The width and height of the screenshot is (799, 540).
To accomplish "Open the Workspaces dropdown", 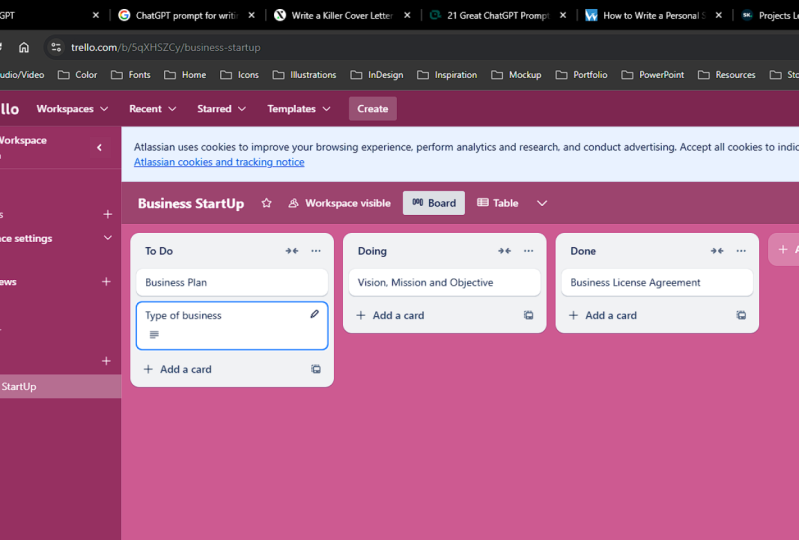I will coord(72,109).
